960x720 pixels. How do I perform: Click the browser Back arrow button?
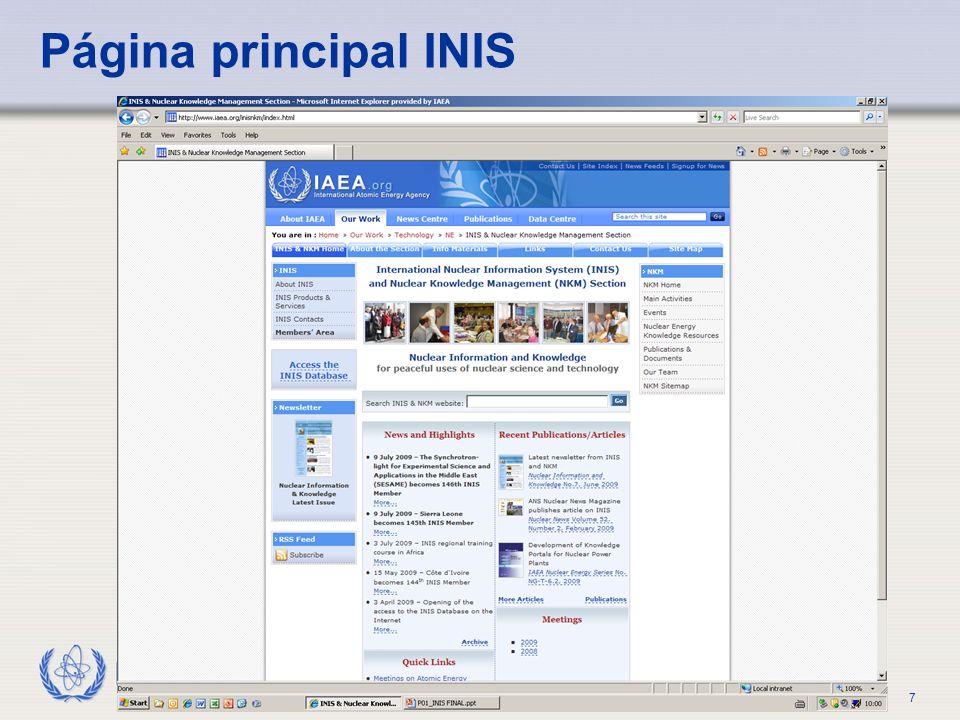tap(126, 118)
